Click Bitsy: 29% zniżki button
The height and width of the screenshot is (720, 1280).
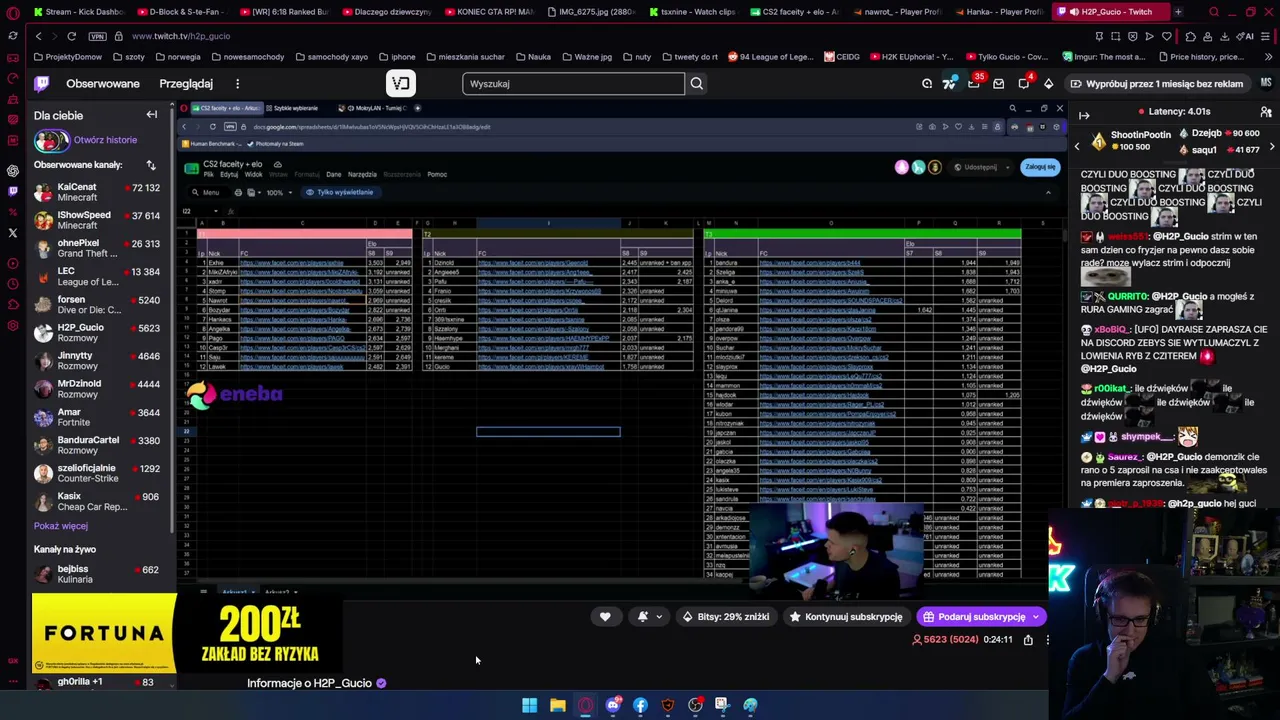[725, 617]
